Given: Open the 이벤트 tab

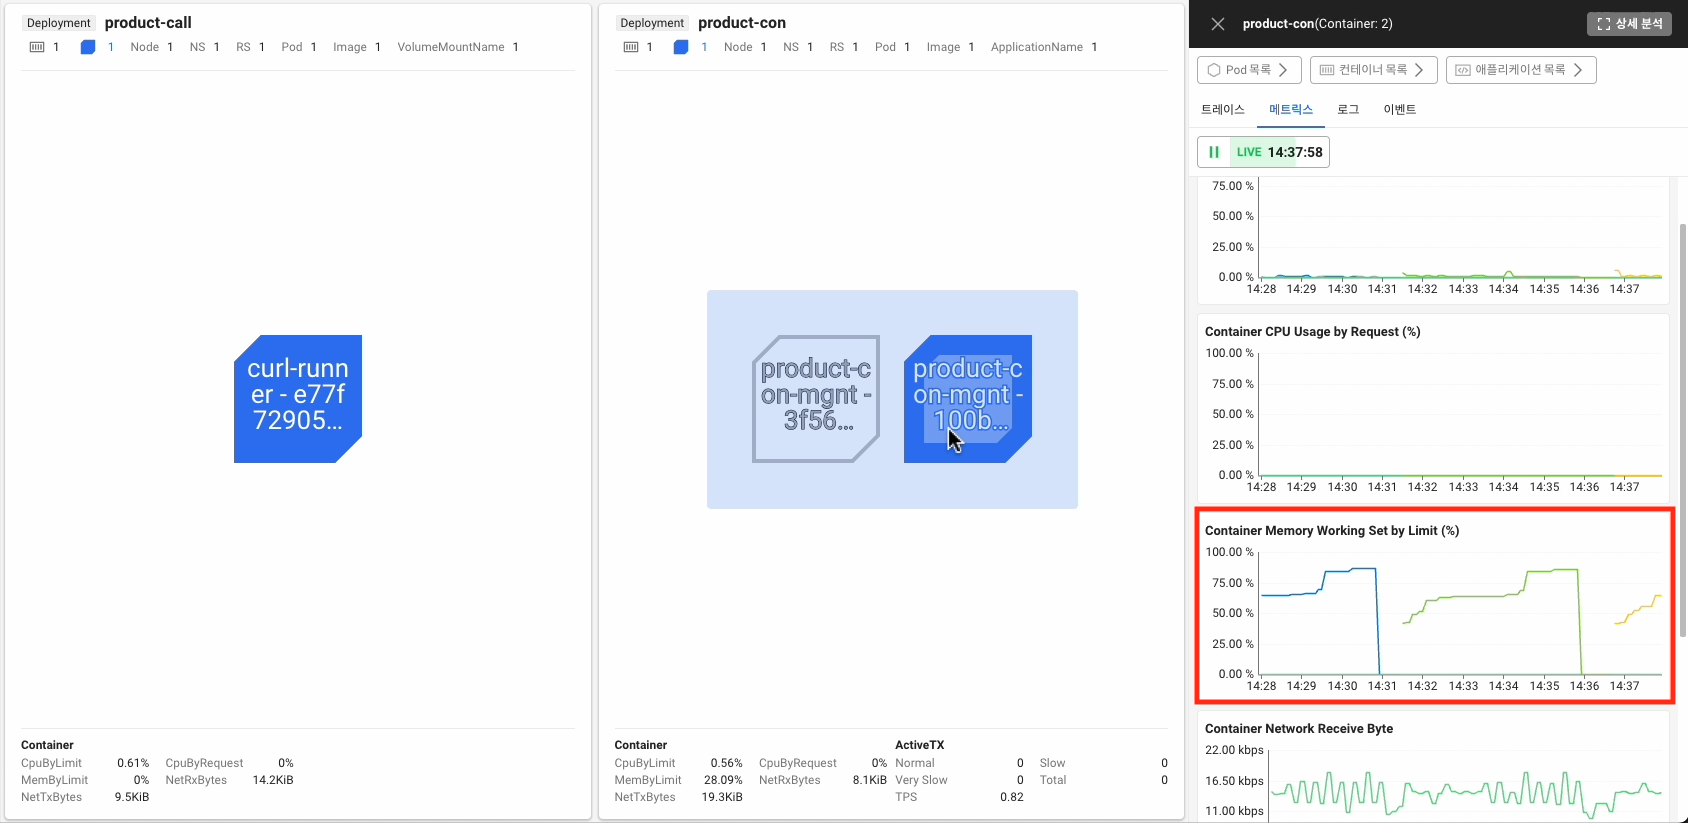Looking at the screenshot, I should pos(1400,110).
